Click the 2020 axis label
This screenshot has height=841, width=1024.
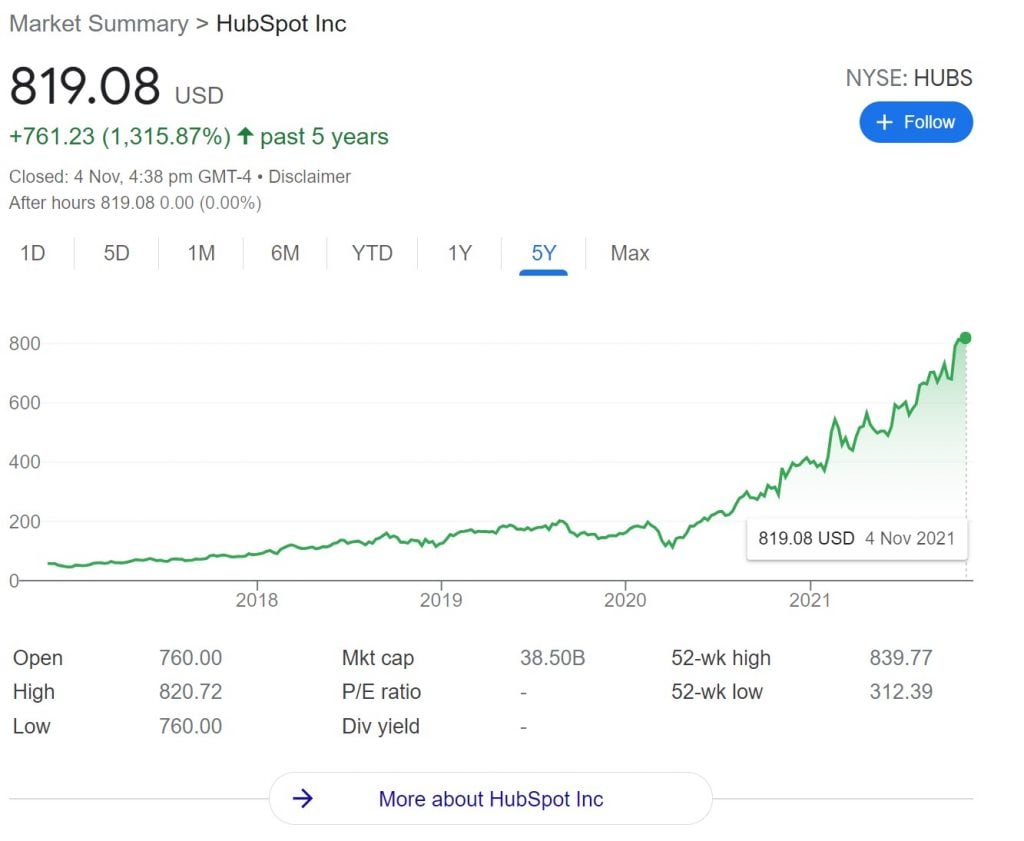click(x=625, y=600)
